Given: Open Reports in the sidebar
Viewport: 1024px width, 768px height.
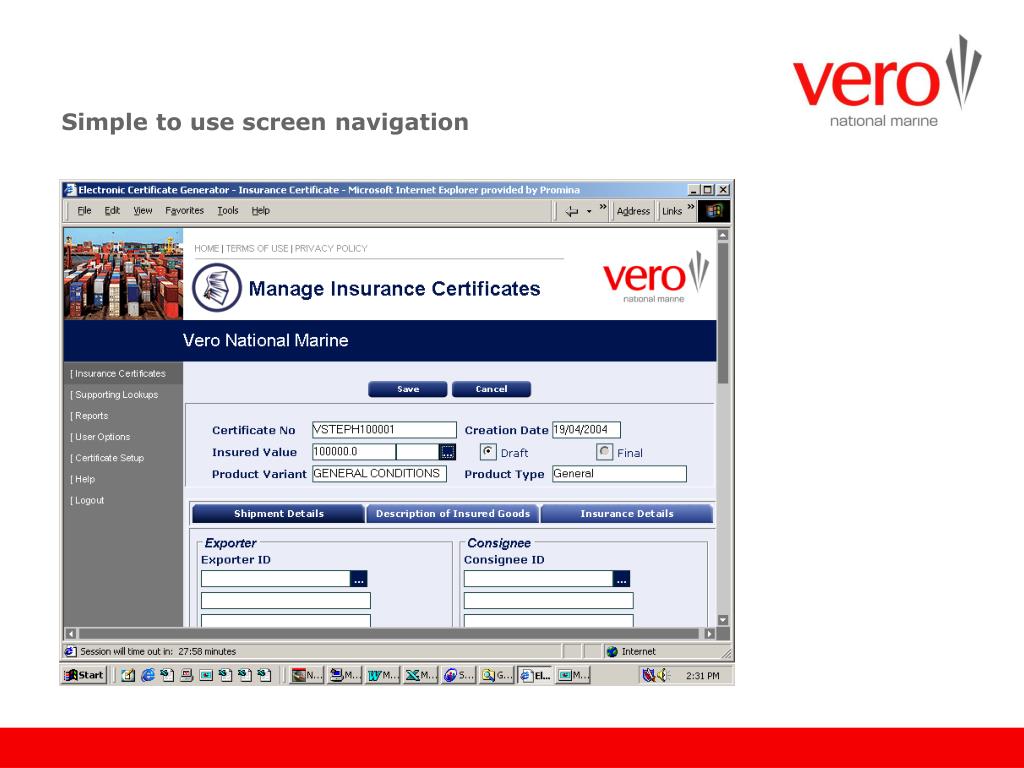Looking at the screenshot, I should tap(89, 415).
